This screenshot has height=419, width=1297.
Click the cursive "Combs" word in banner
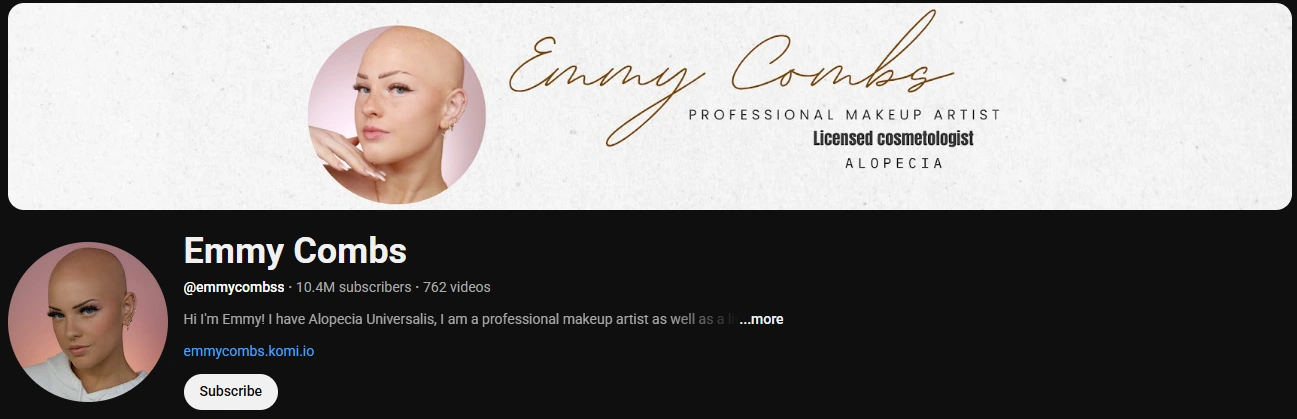click(x=839, y=62)
